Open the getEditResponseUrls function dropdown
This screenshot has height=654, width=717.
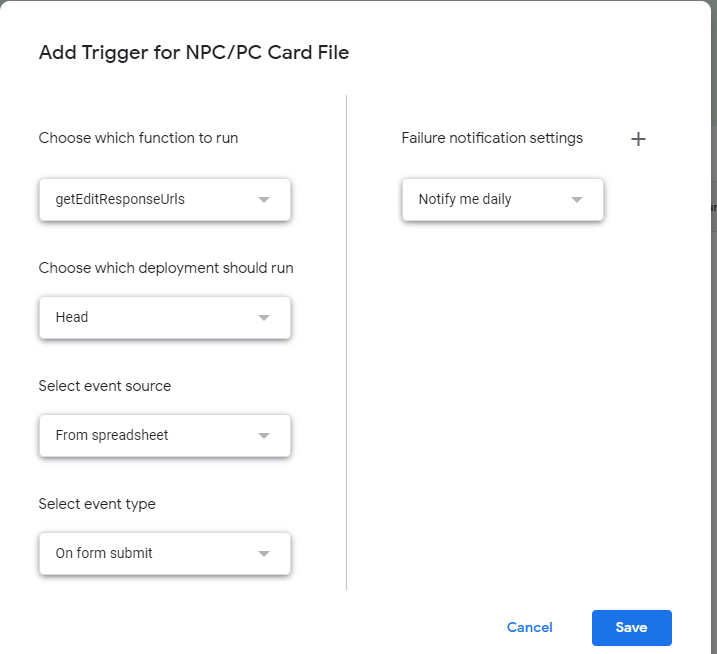(x=150, y=200)
